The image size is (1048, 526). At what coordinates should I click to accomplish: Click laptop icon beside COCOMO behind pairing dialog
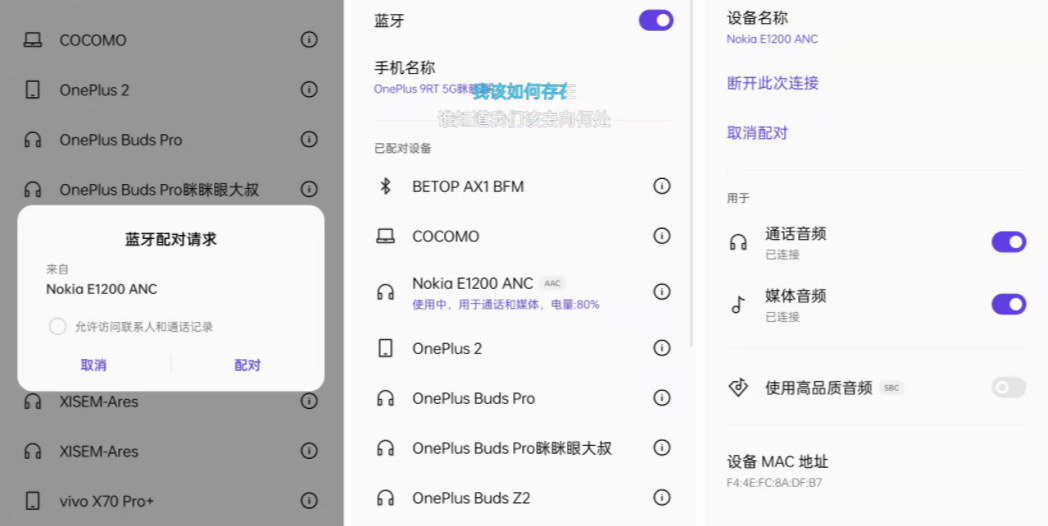coord(32,40)
